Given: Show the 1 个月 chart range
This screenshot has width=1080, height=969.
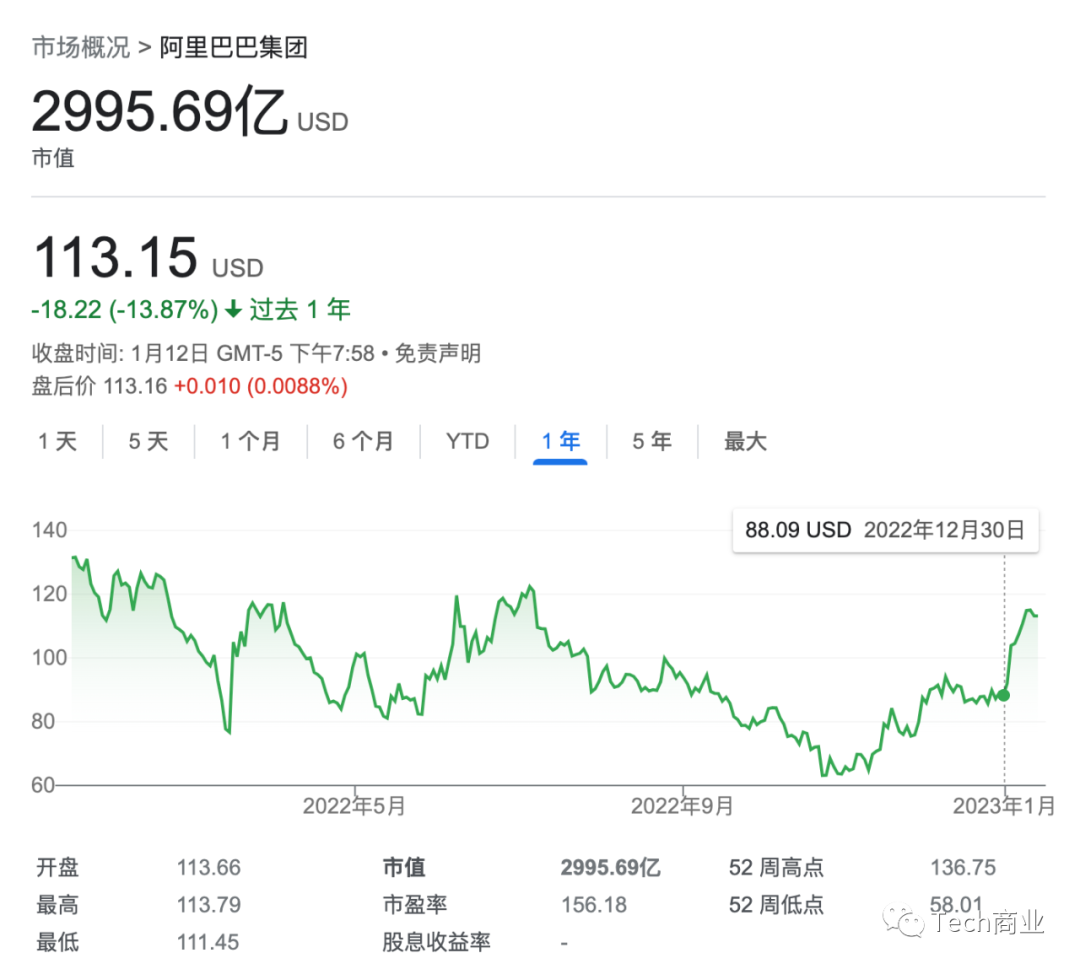Looking at the screenshot, I should 251,441.
